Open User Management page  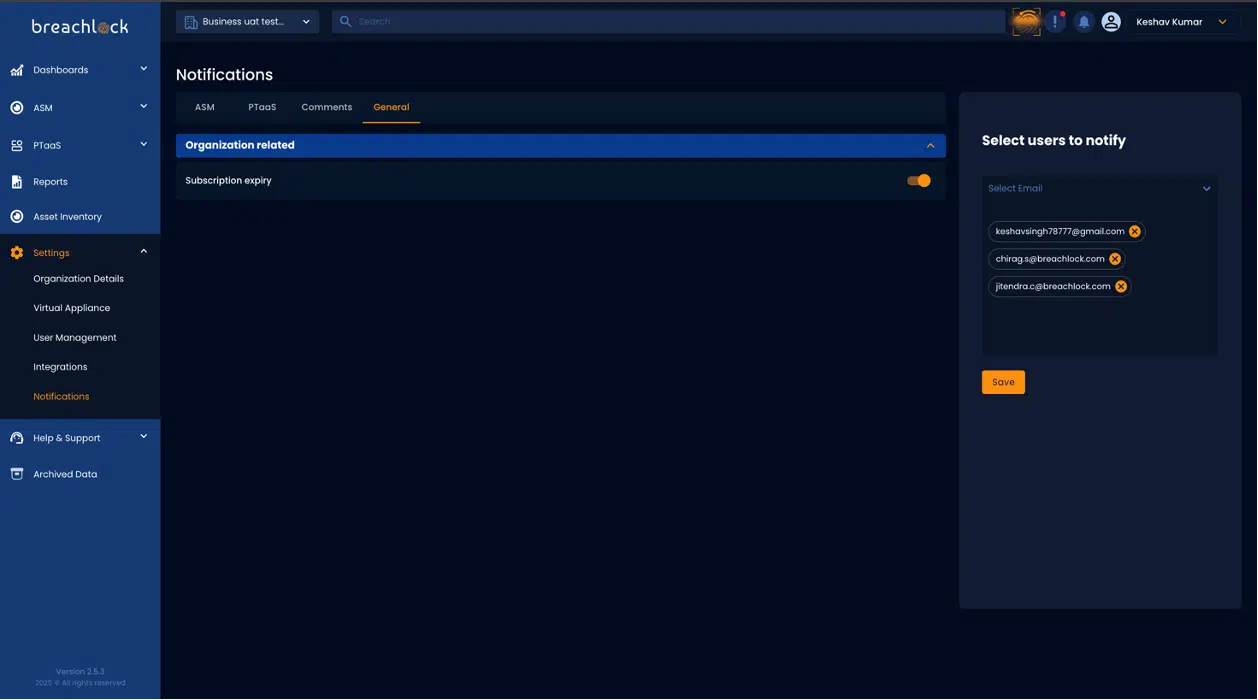tap(75, 338)
